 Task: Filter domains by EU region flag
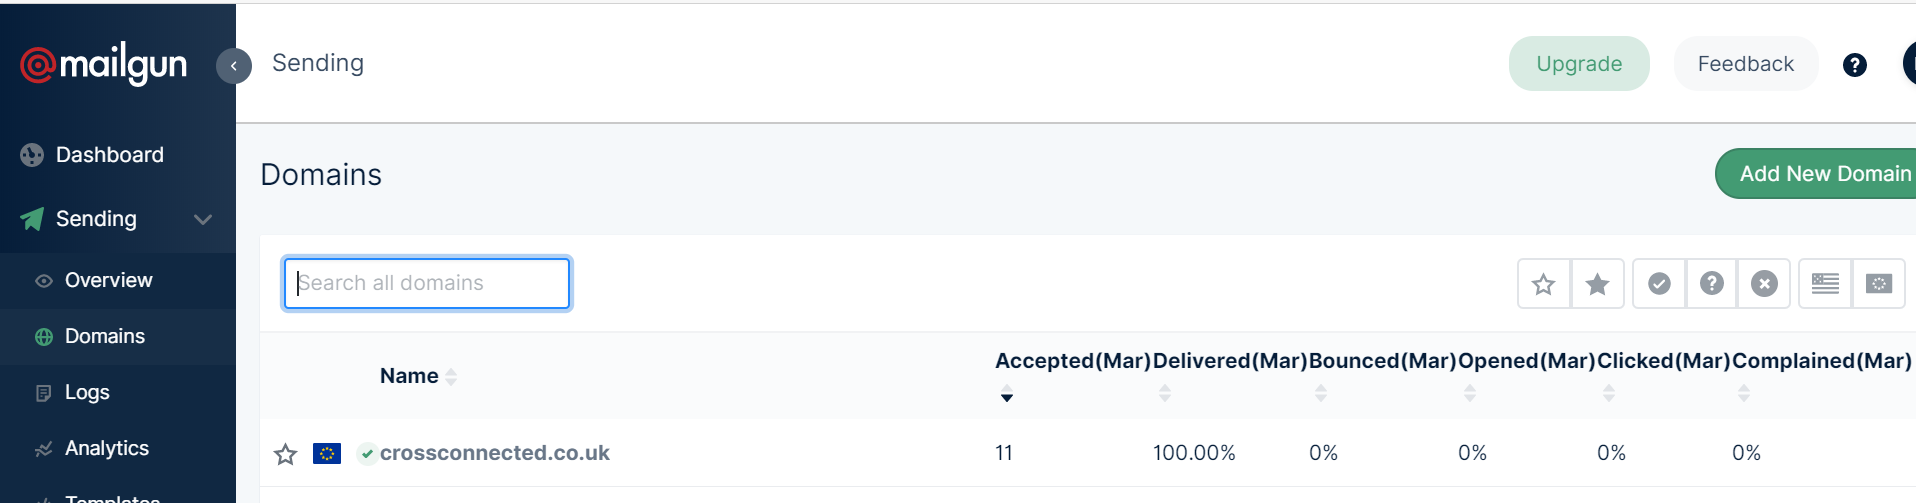pyautogui.click(x=1879, y=284)
